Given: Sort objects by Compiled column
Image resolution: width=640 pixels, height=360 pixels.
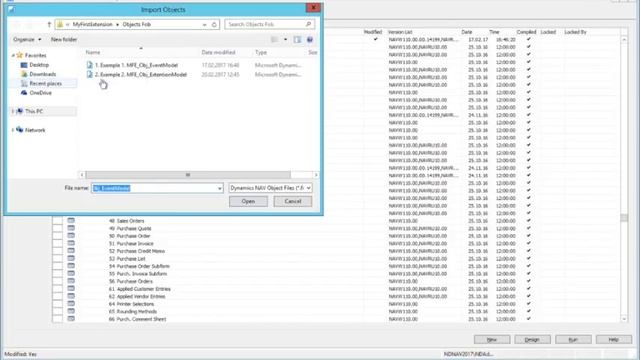Looking at the screenshot, I should tap(526, 32).
